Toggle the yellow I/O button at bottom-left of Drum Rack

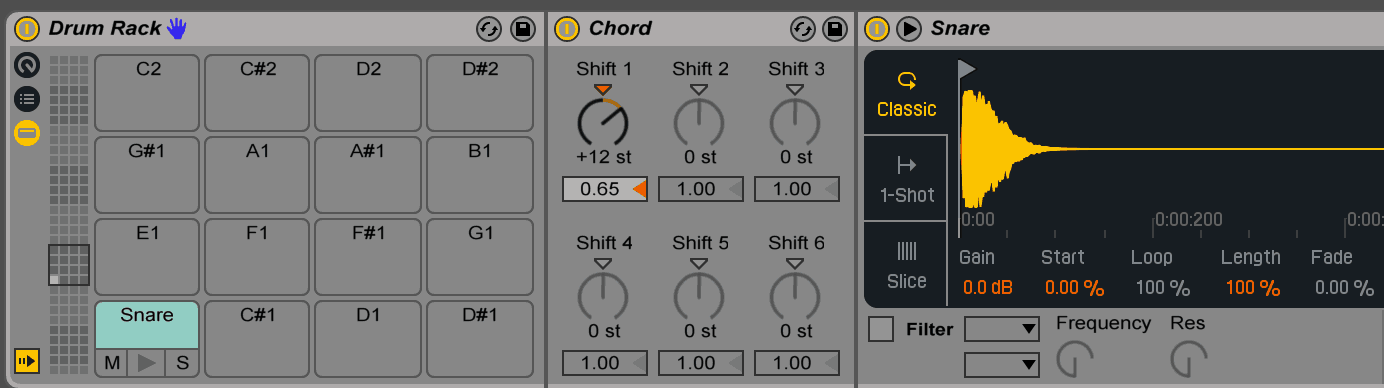tap(26, 360)
